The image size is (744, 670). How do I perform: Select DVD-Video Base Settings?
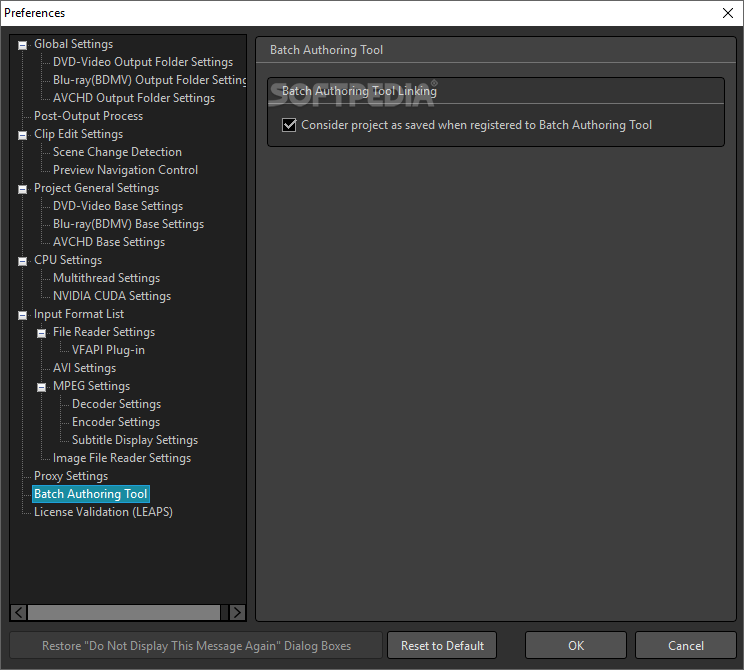point(118,206)
